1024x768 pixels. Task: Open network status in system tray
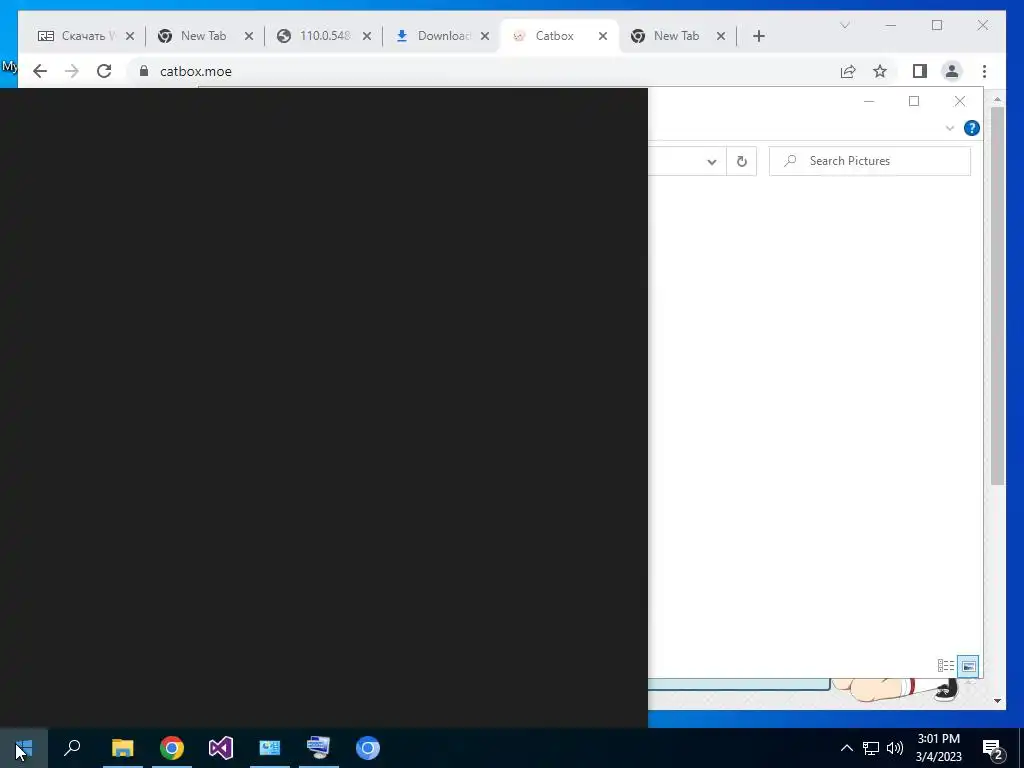click(871, 748)
